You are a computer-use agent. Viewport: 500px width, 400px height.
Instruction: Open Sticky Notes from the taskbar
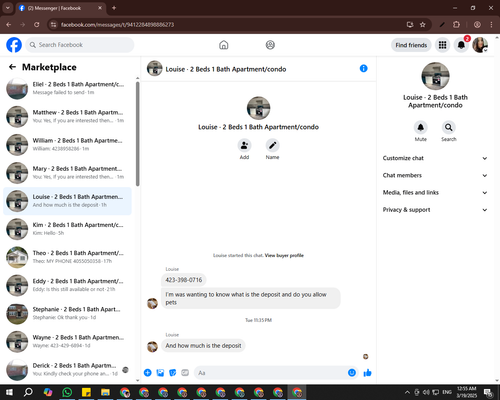coord(86,392)
